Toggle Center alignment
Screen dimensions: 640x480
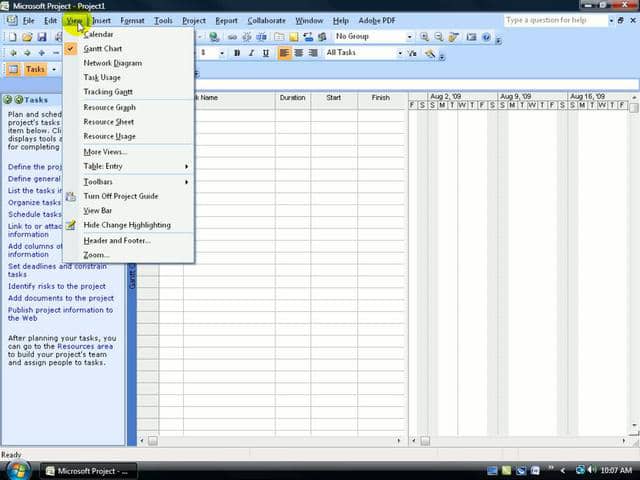point(299,53)
